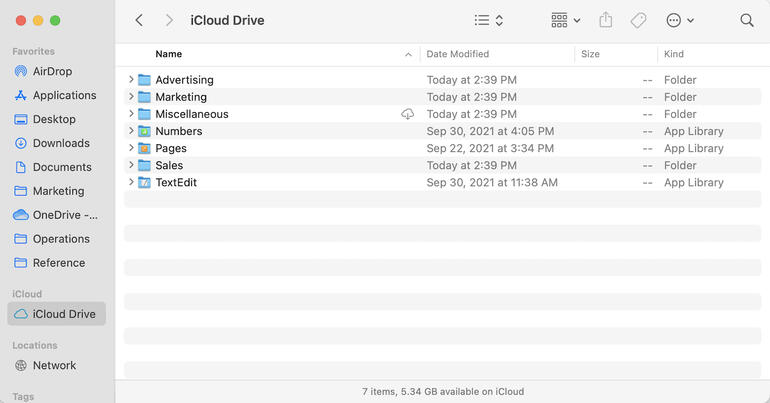Screen dimensions: 770x403
Task: Open Desktop in the sidebar
Action: tap(56, 119)
